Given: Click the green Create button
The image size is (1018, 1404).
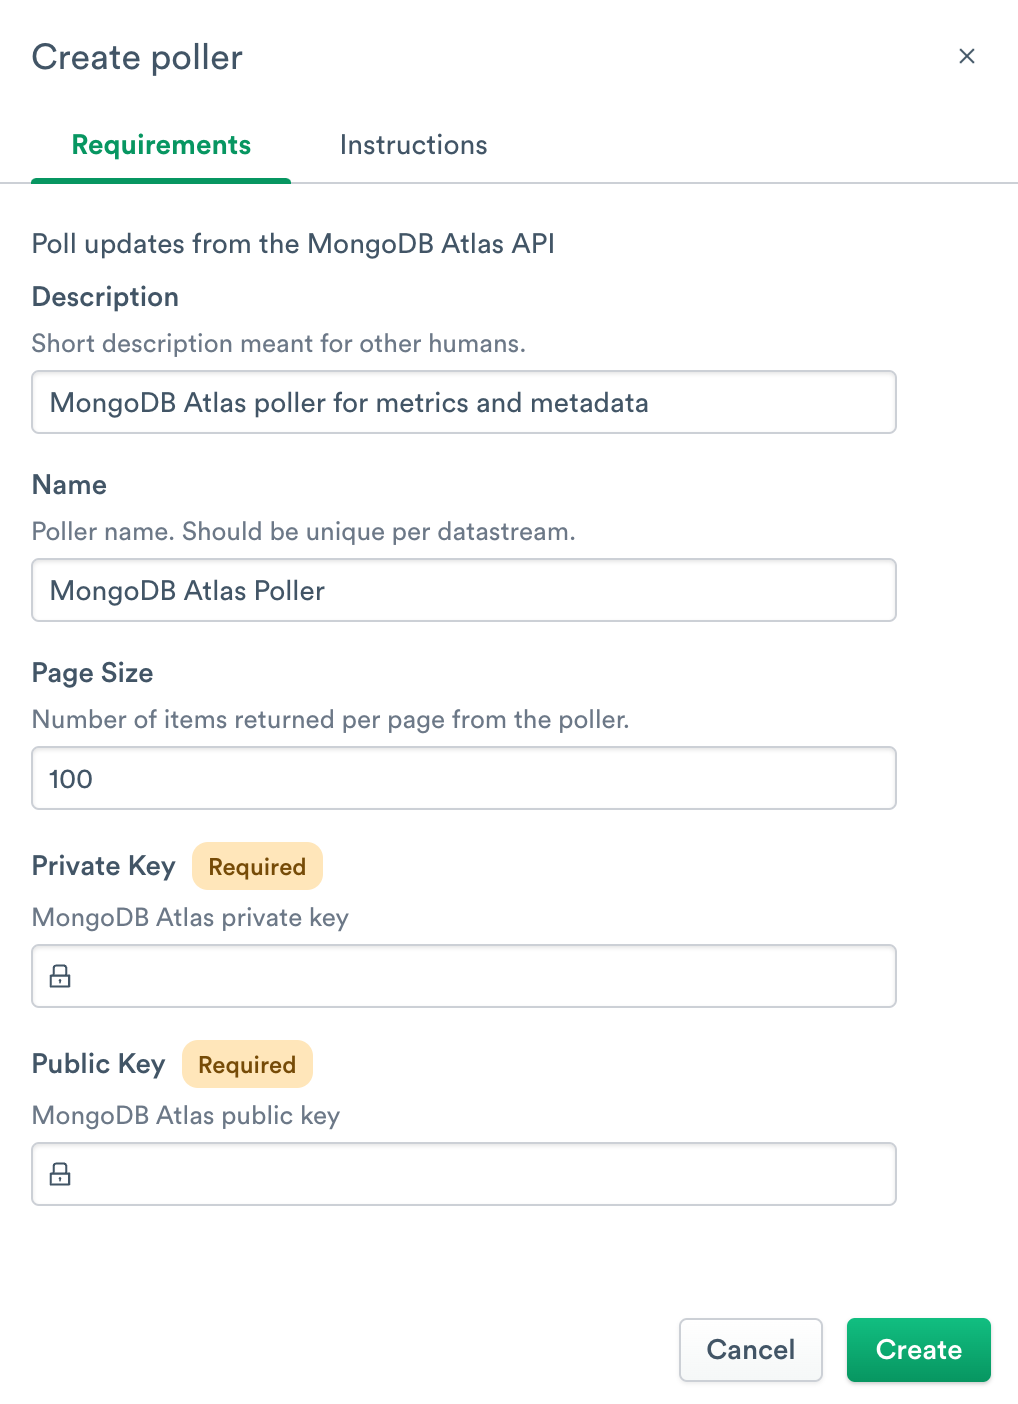Looking at the screenshot, I should click(x=918, y=1350).
